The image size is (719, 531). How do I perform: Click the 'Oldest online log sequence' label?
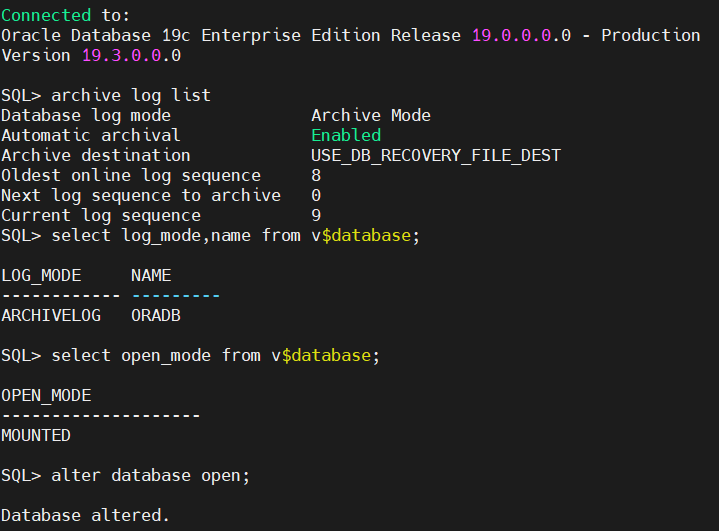click(x=131, y=175)
